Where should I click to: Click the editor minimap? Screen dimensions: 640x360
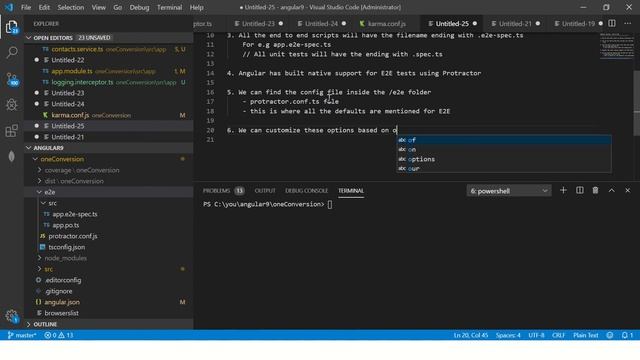pyautogui.click(x=616, y=46)
